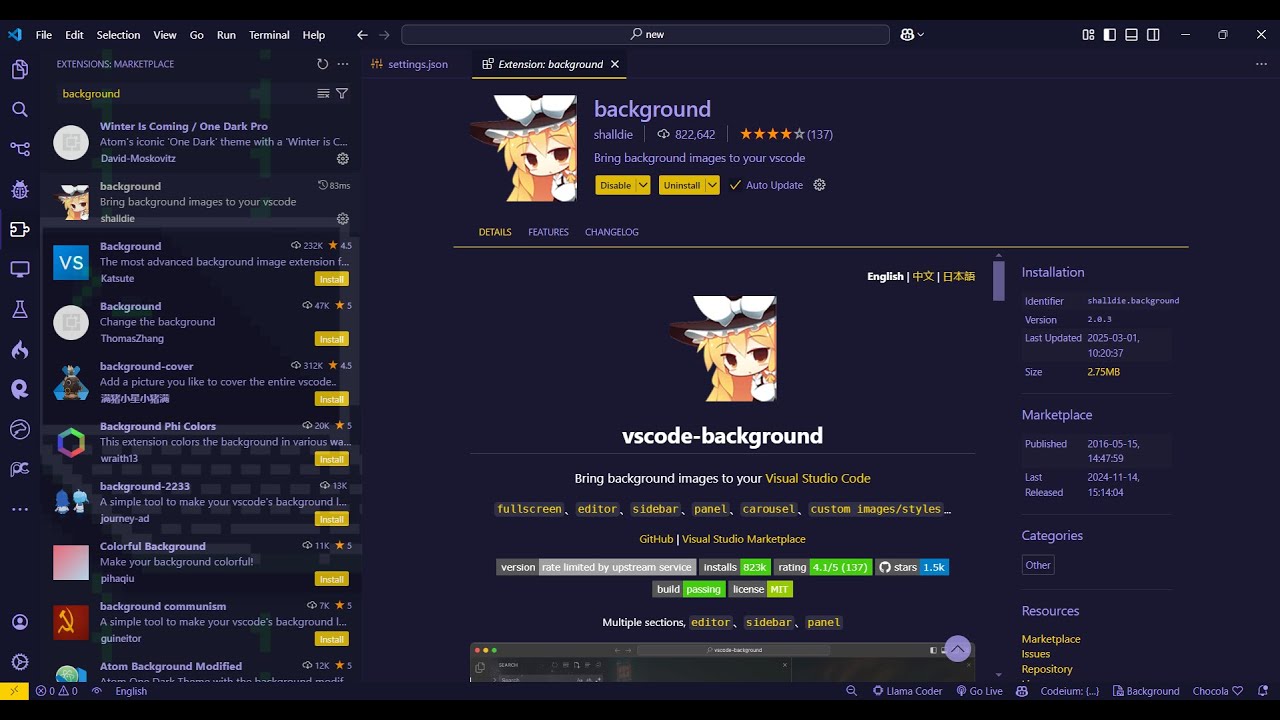Open notifications bell in status bar
Screen dimensions: 1280x720
pyautogui.click(x=1264, y=691)
